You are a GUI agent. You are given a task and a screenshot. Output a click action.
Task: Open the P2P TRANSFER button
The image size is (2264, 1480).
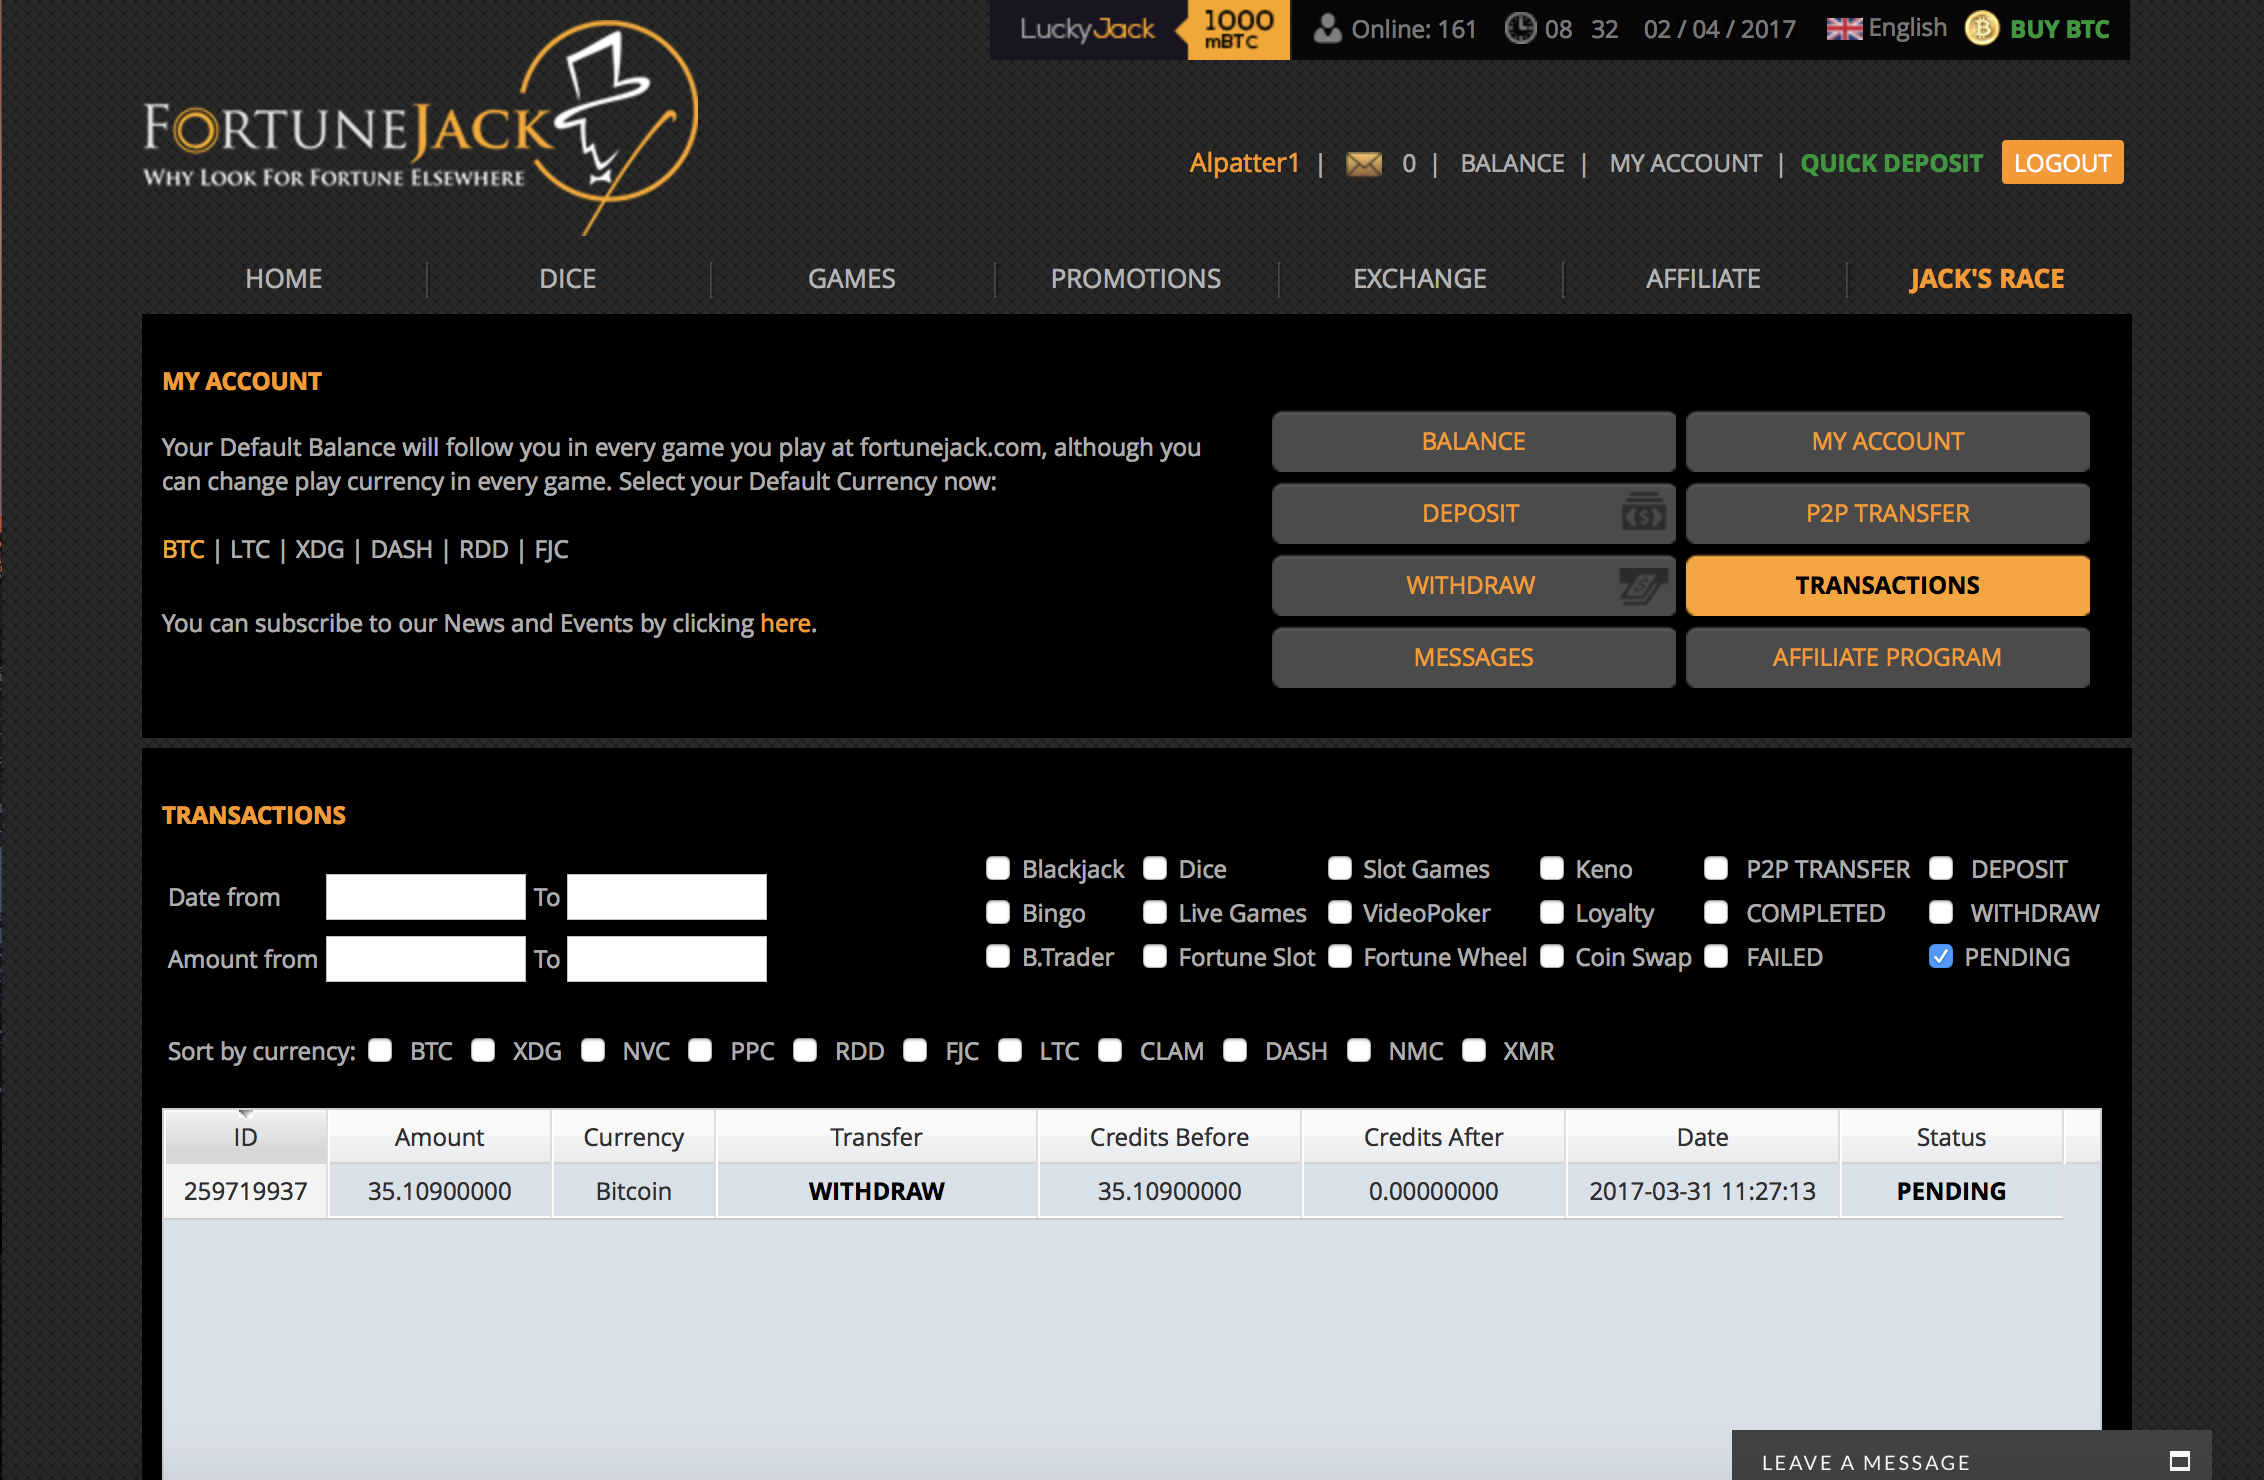pyautogui.click(x=1887, y=514)
